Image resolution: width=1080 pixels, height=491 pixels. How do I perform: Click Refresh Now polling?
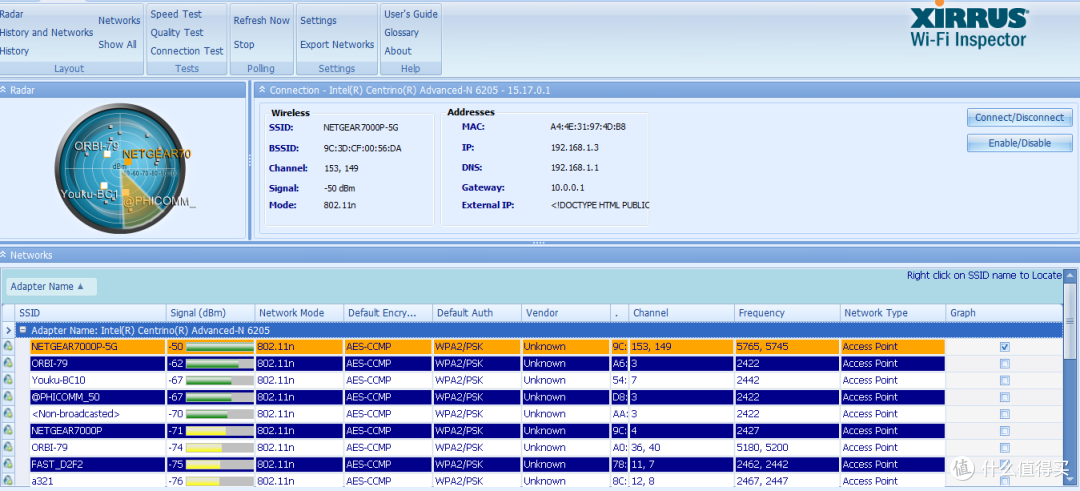pos(262,21)
